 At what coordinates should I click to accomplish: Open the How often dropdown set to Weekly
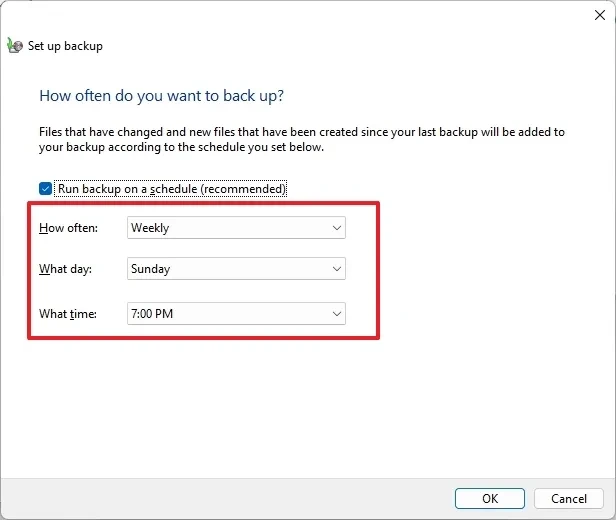pyautogui.click(x=236, y=228)
